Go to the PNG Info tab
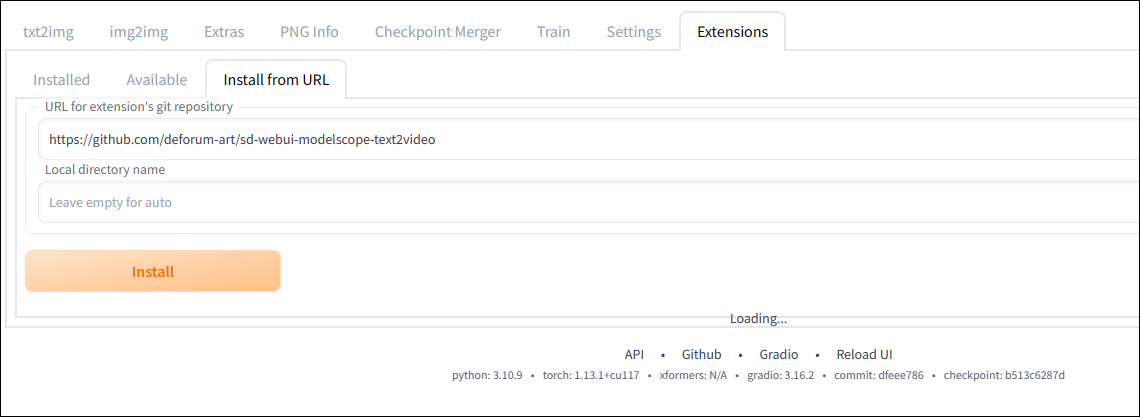 309,32
